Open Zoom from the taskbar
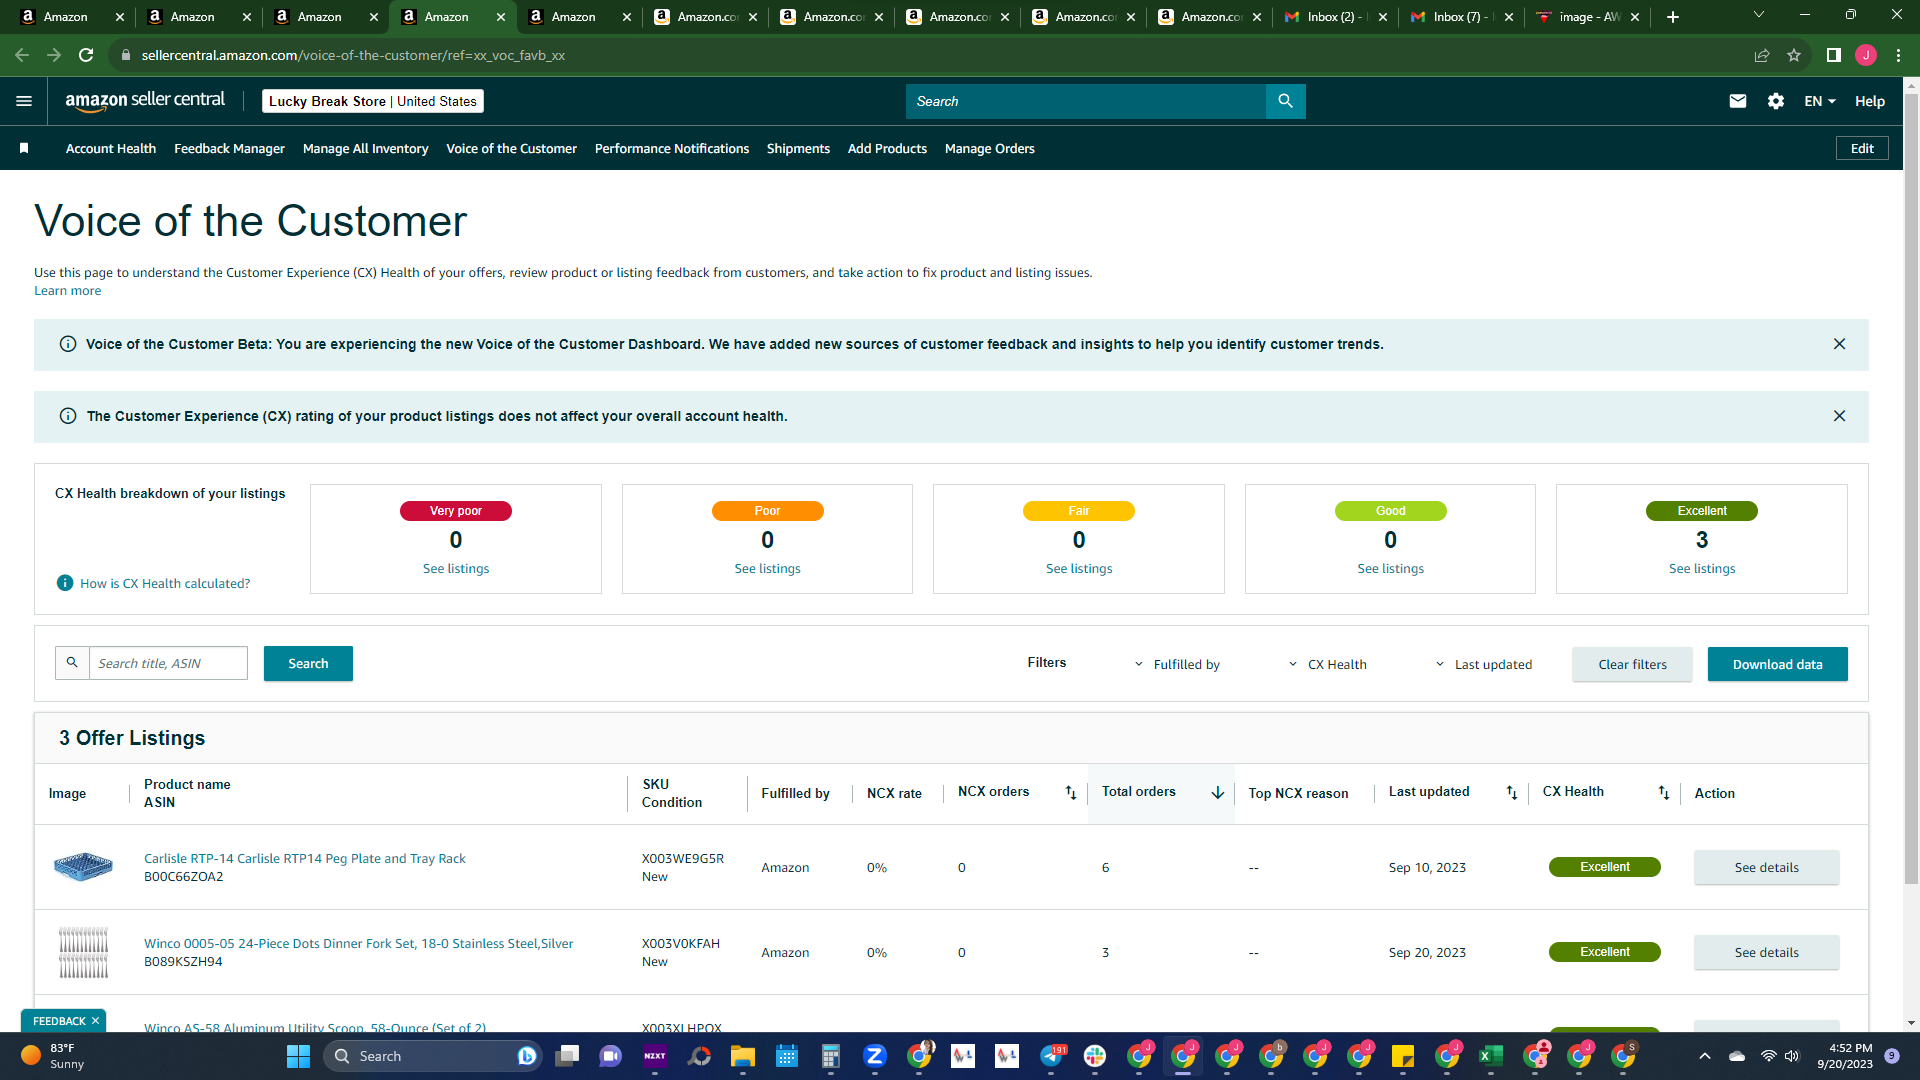Image resolution: width=1920 pixels, height=1080 pixels. pos(875,1056)
